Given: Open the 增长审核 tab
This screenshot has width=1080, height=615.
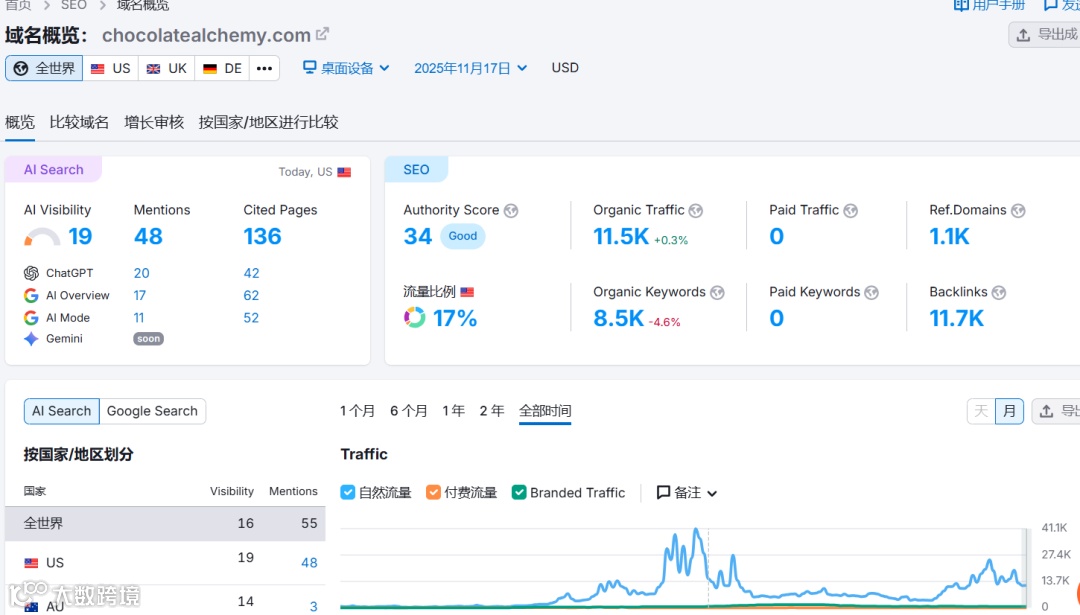Looking at the screenshot, I should click(x=154, y=123).
